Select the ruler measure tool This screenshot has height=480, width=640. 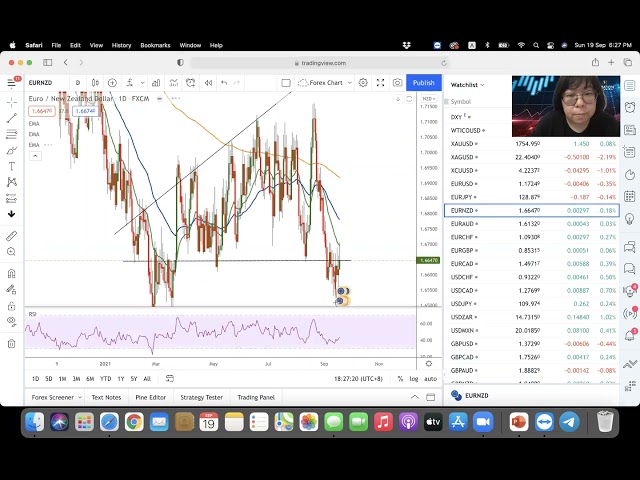[12, 236]
